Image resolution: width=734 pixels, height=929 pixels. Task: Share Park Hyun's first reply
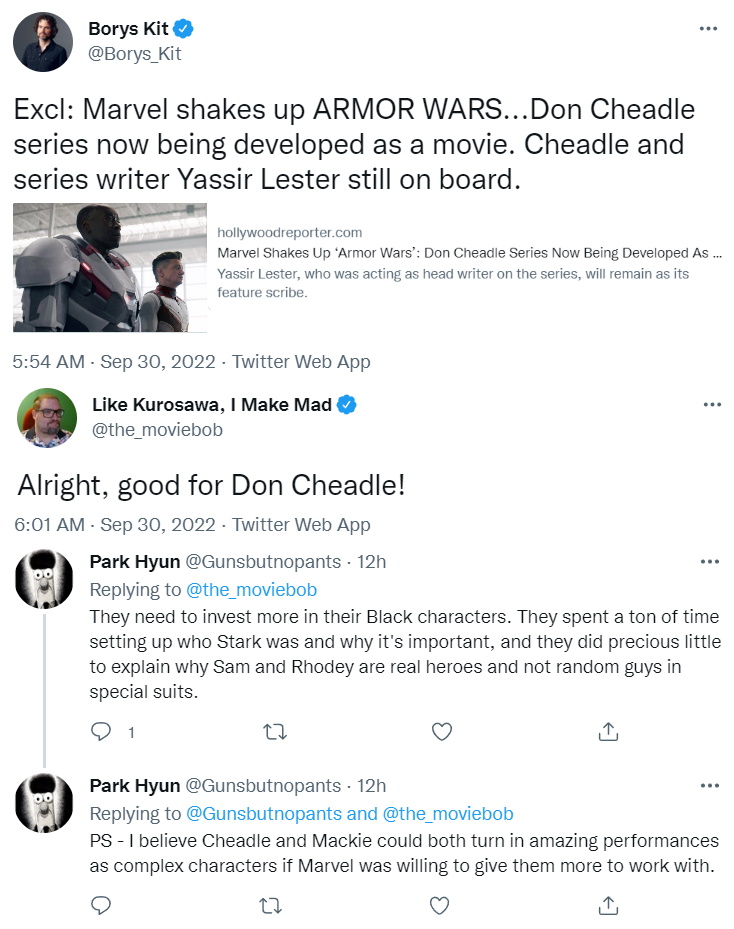pos(608,732)
